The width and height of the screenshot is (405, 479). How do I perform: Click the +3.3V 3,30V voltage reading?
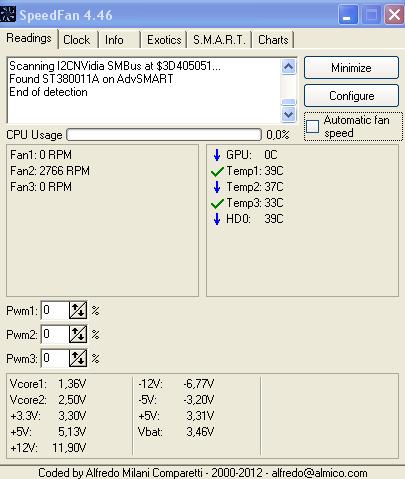click(x=48, y=416)
